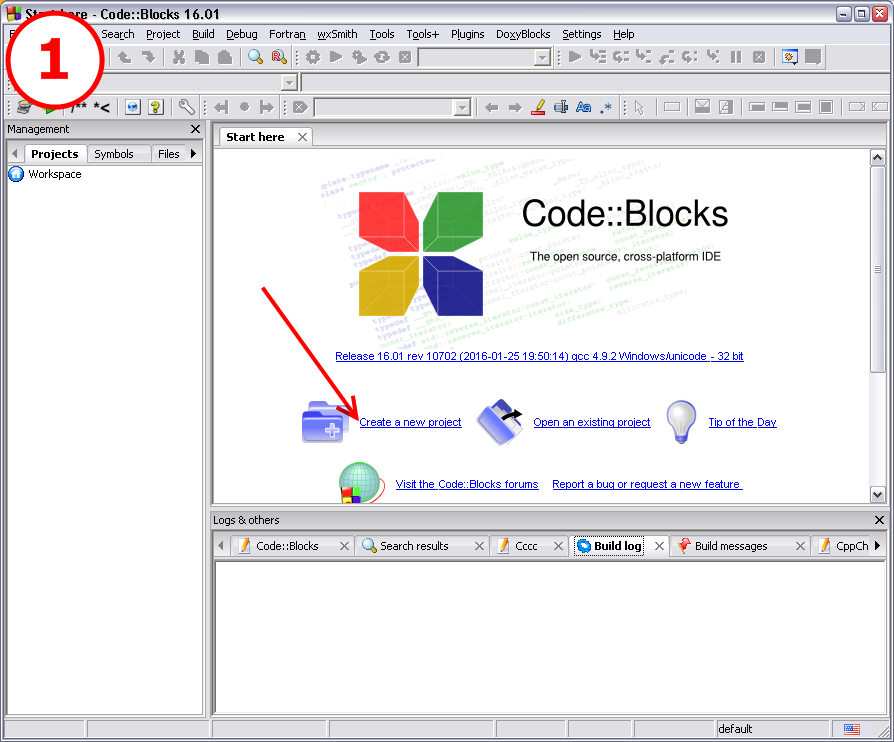Click inside the incremental search text field

coord(385,107)
